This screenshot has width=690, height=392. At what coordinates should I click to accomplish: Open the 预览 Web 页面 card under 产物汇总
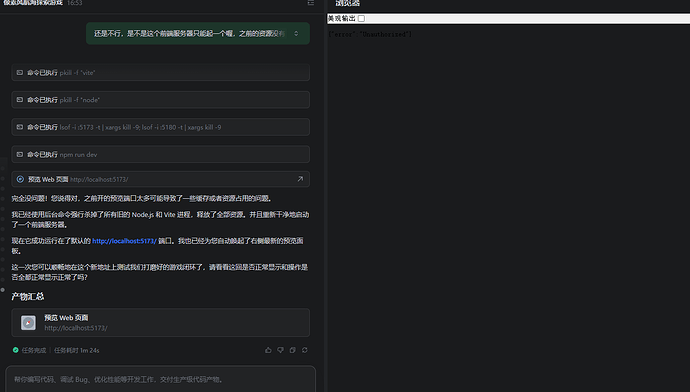tap(161, 322)
